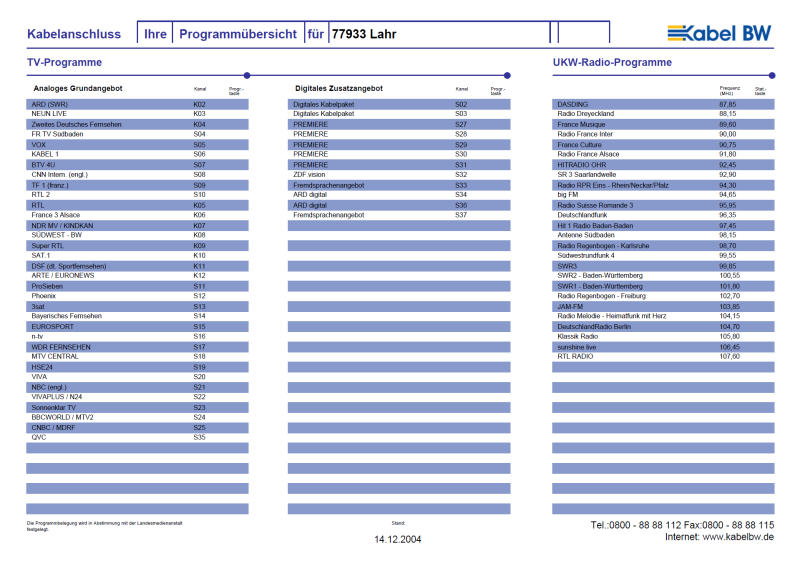Select the 'RTL 2' channel row
Screen dimensions: 800x566
(137, 195)
